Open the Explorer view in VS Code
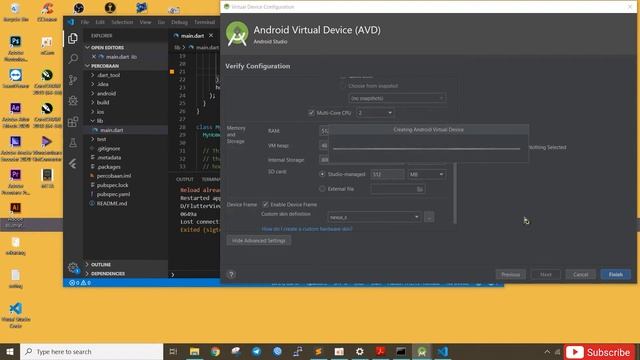The width and height of the screenshot is (640, 360). click(73, 38)
